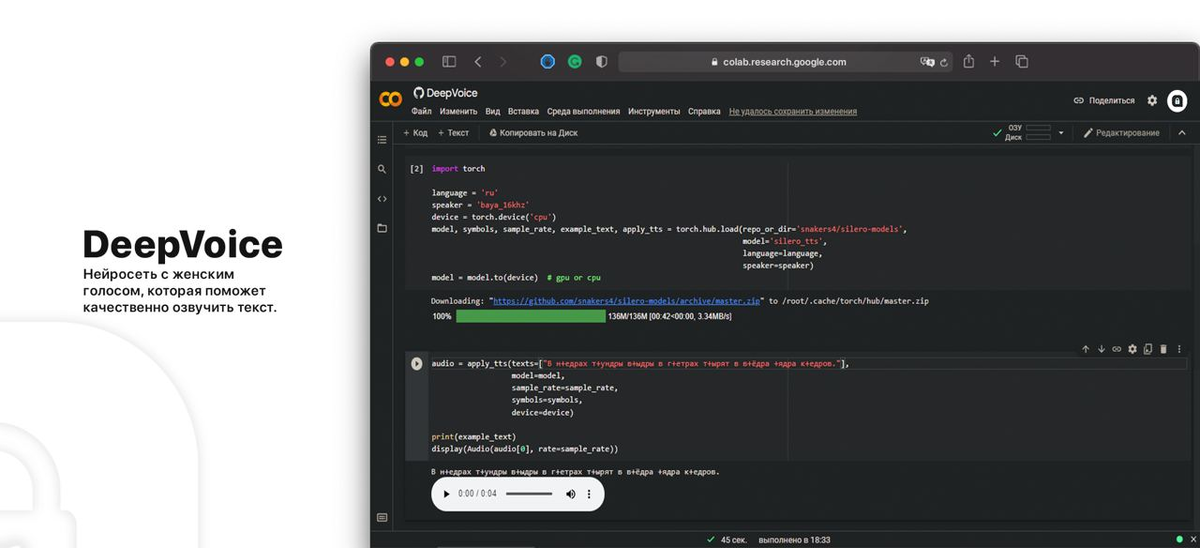
Task: Go back in Safari
Action: (x=478, y=61)
